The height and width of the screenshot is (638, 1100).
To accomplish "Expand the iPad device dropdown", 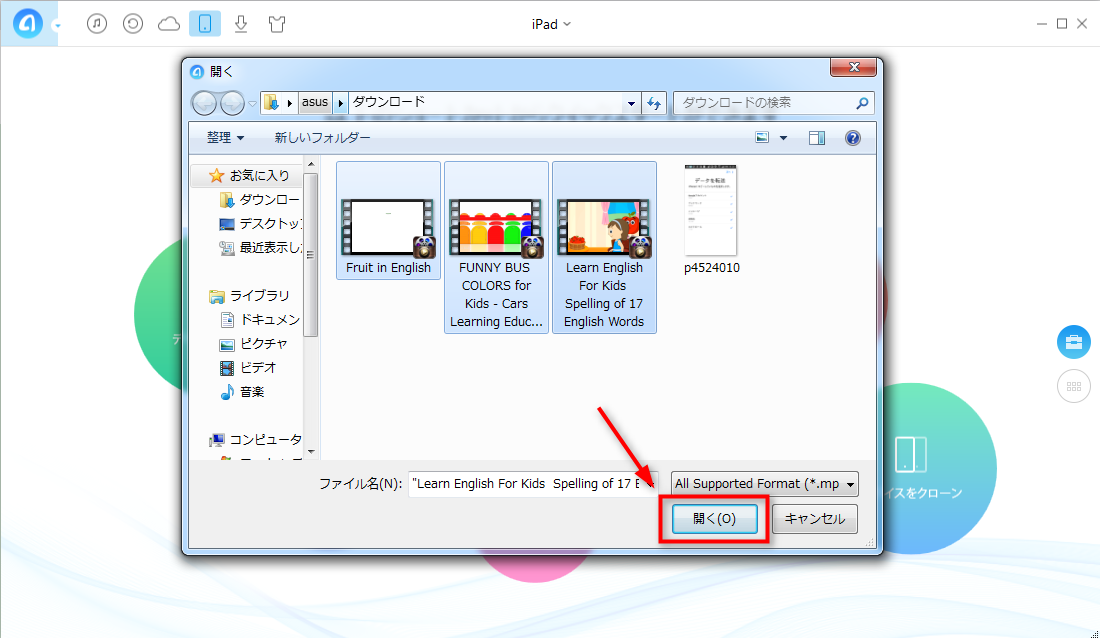I will click(x=551, y=24).
